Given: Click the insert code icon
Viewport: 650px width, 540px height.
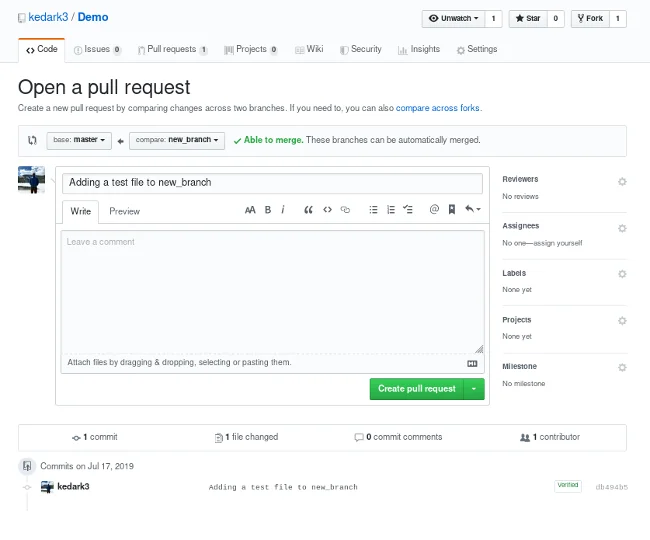Looking at the screenshot, I should point(327,210).
